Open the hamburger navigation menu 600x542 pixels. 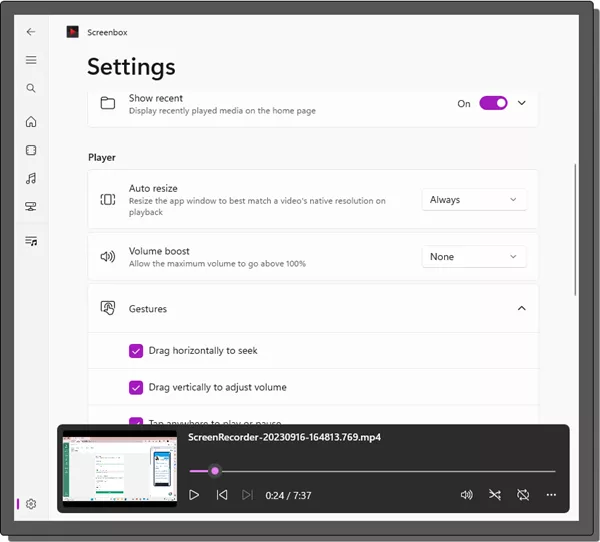(31, 60)
